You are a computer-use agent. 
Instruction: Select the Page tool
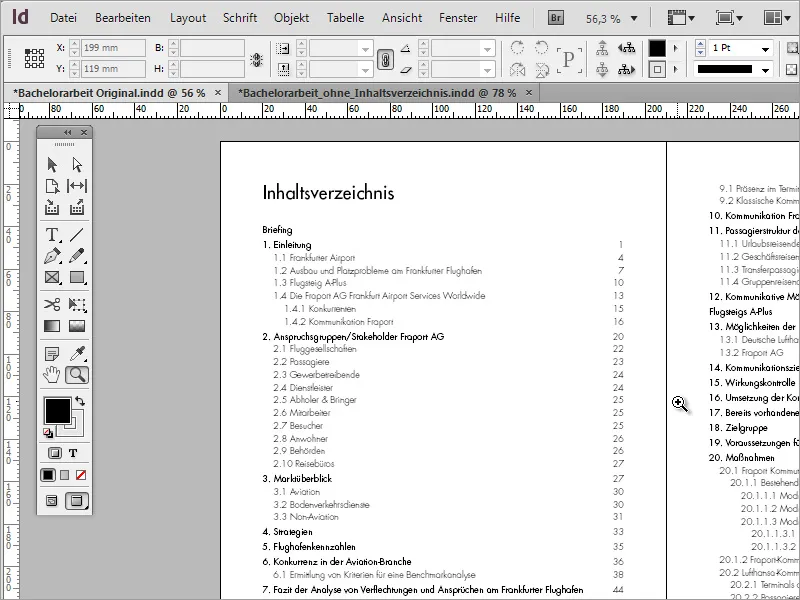52,186
